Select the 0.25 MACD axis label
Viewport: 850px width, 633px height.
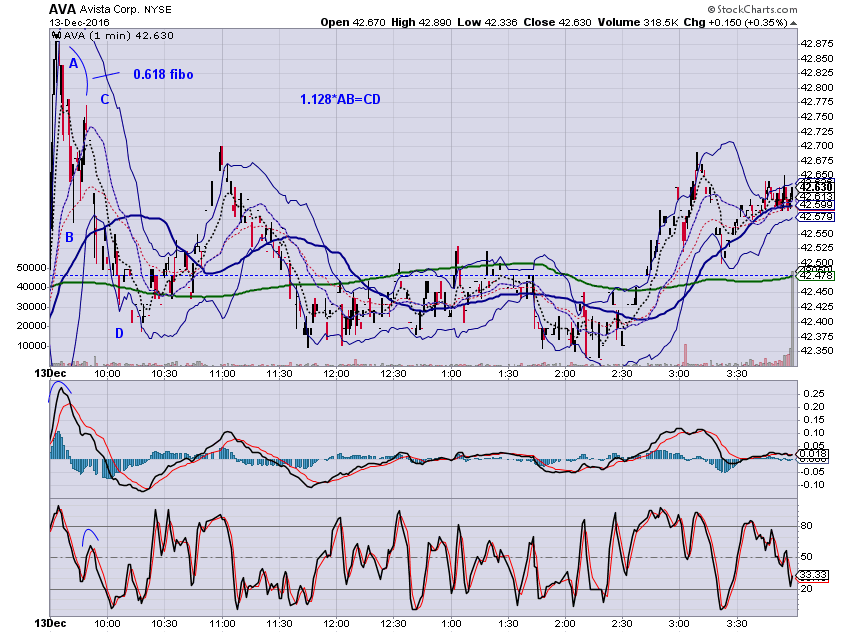pos(813,393)
